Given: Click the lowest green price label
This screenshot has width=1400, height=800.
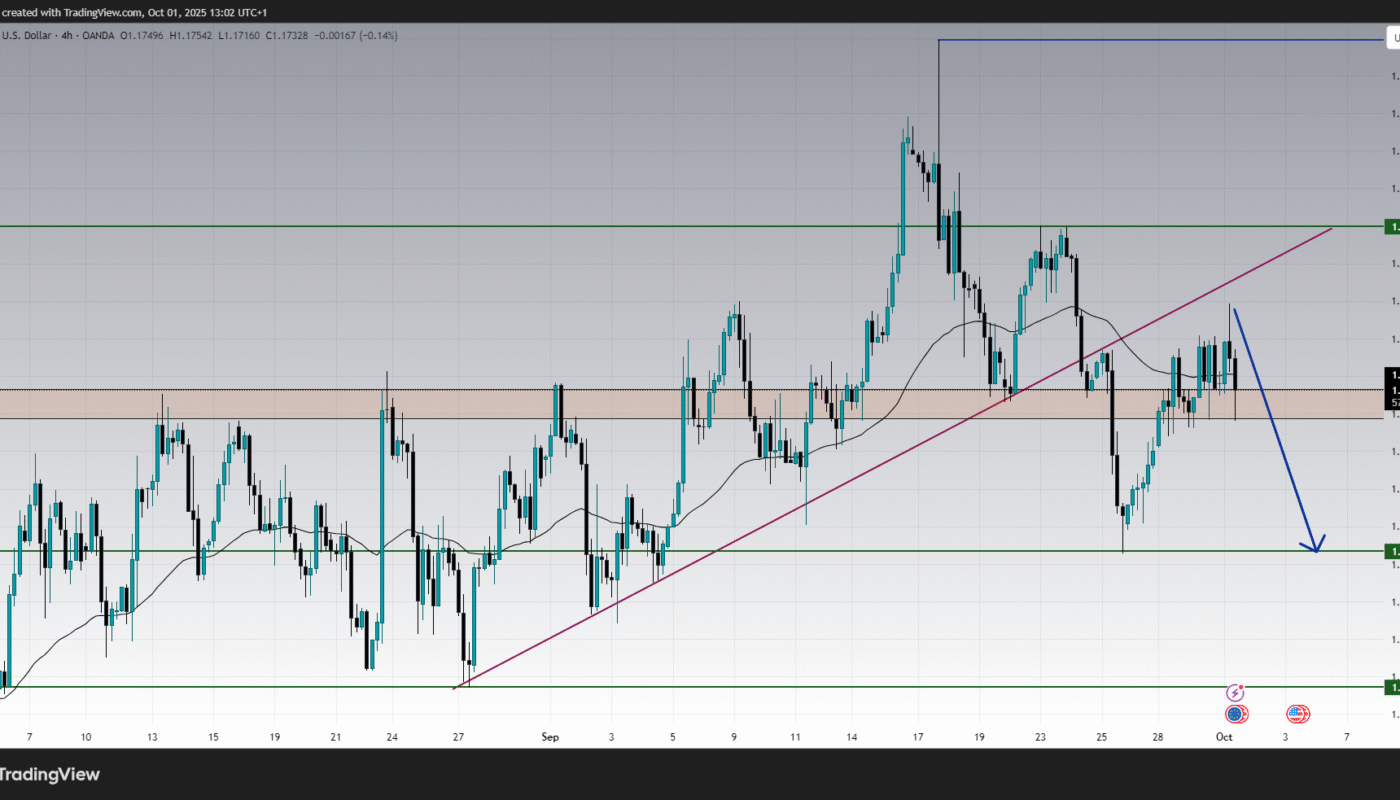Looking at the screenshot, I should [1391, 687].
